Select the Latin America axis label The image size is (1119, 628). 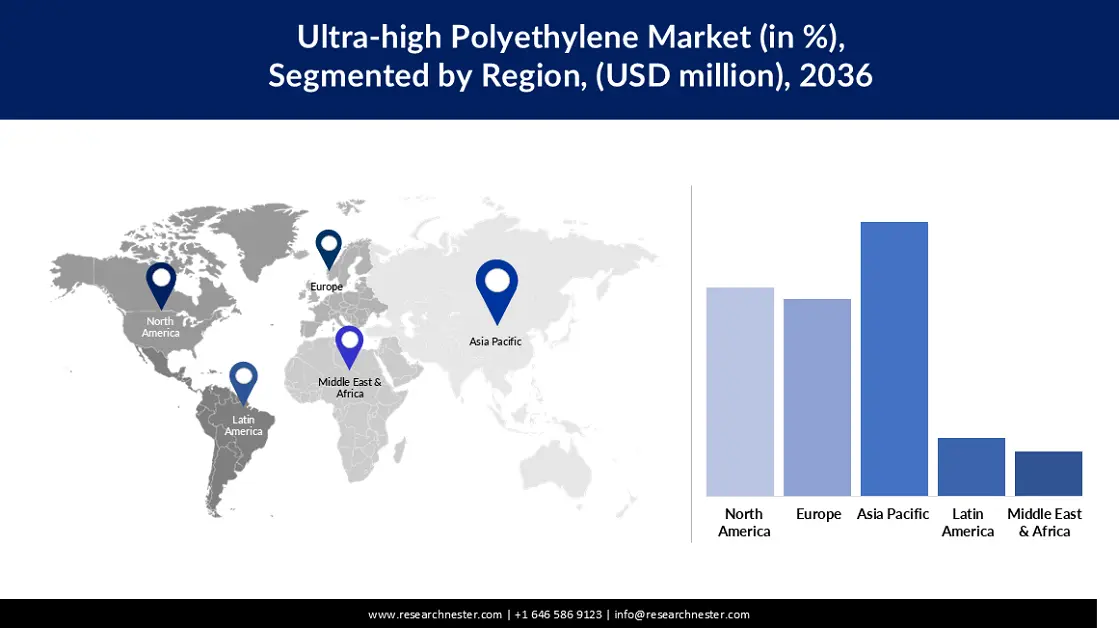pyautogui.click(x=967, y=522)
